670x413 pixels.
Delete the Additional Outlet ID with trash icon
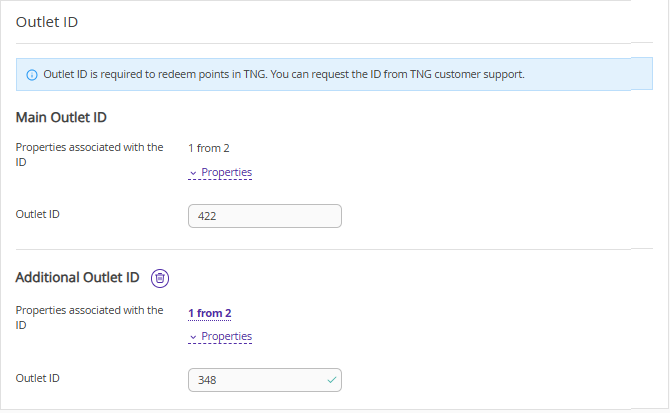pyautogui.click(x=160, y=278)
